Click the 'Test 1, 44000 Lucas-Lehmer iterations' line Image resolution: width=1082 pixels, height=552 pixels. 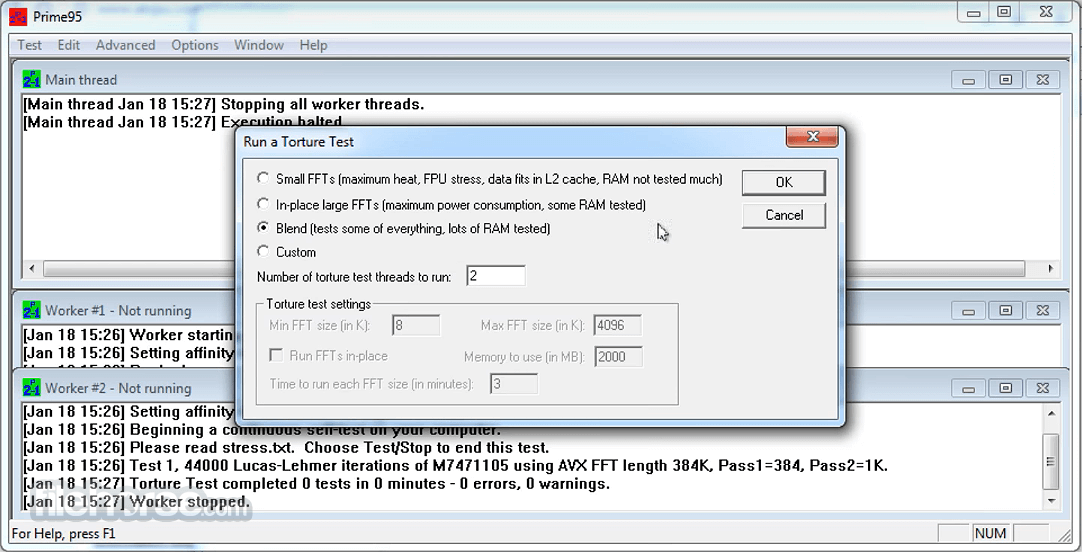(x=455, y=466)
